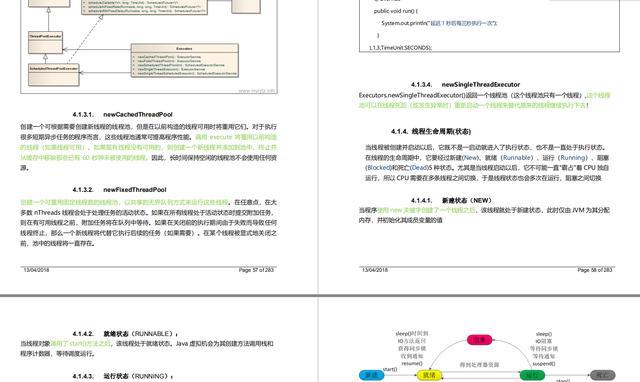Click the heading "4.1.4.2. 就绪状态（RUNNABLE）"
Image resolution: width=640 pixels, height=382 pixels.
pos(125,333)
